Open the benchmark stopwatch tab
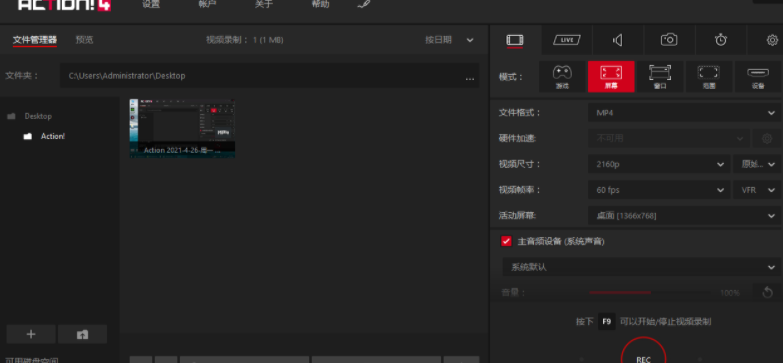 (721, 40)
